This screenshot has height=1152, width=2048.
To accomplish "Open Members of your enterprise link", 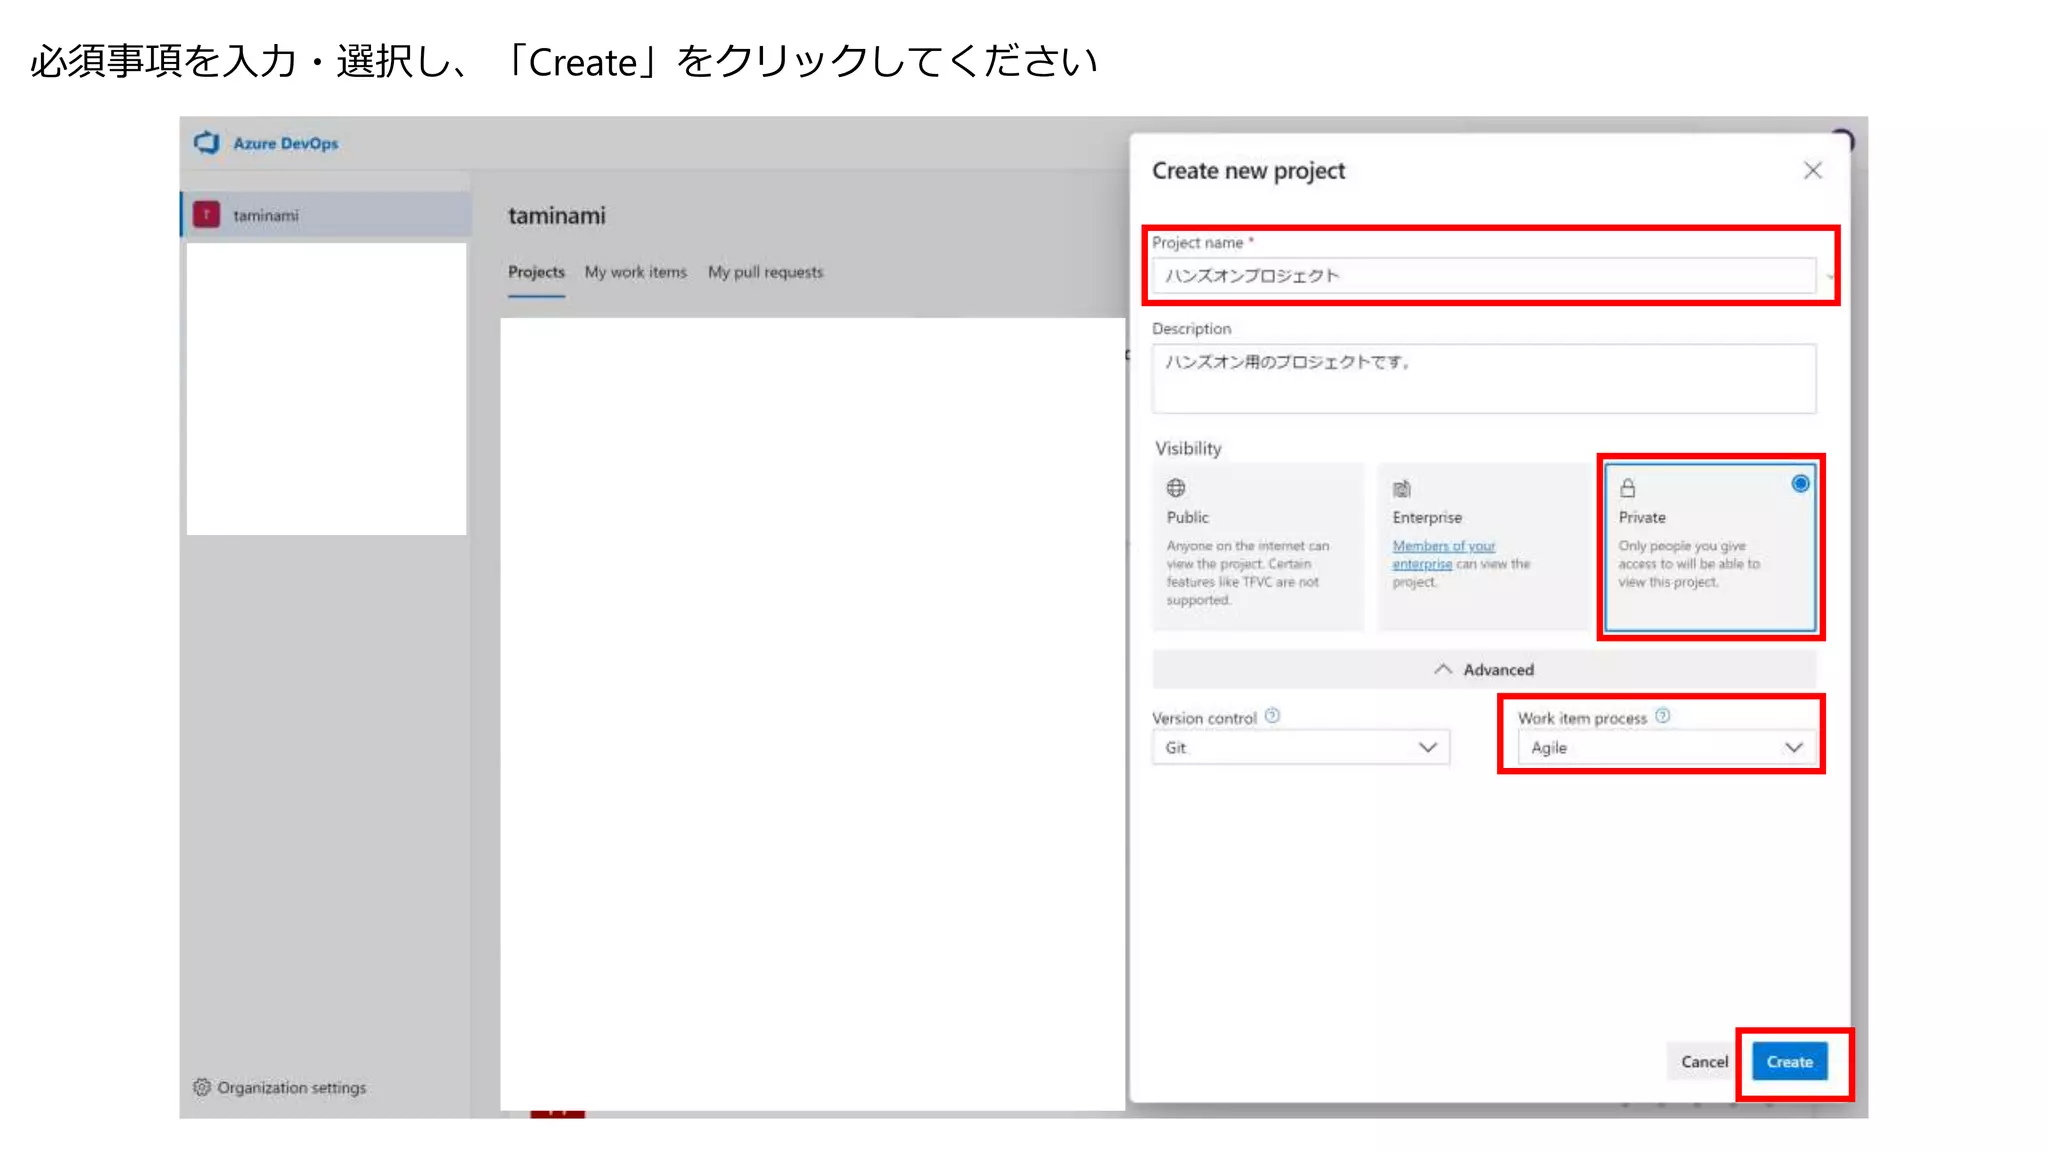I will (1443, 555).
